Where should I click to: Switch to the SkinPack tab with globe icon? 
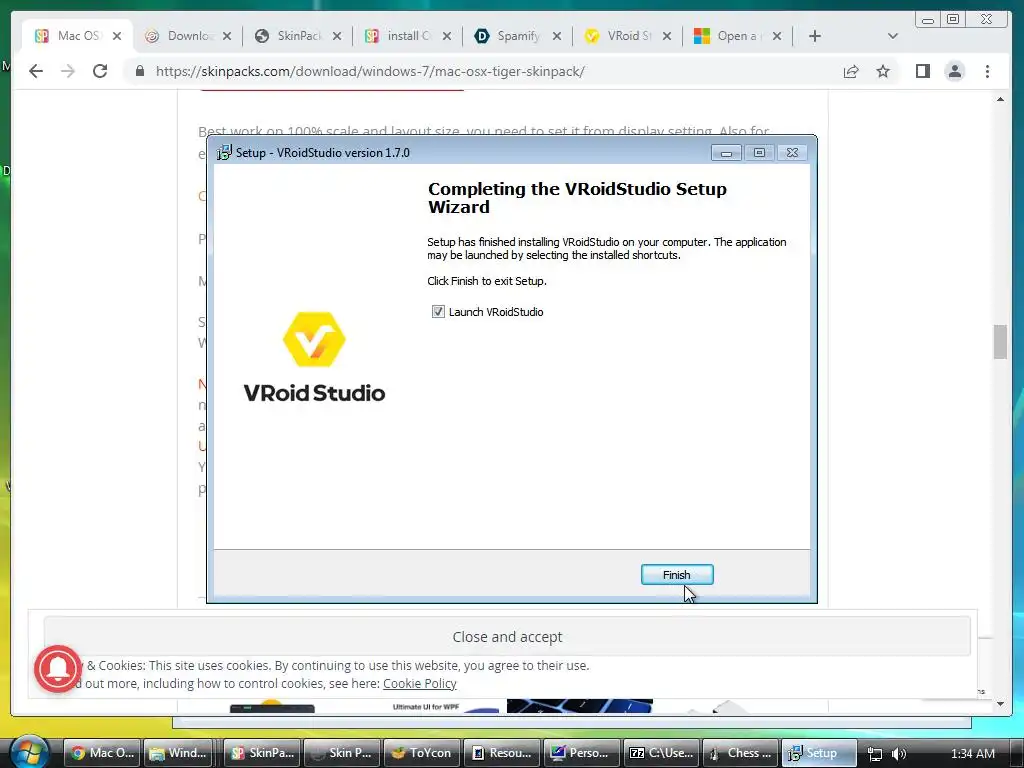289,36
